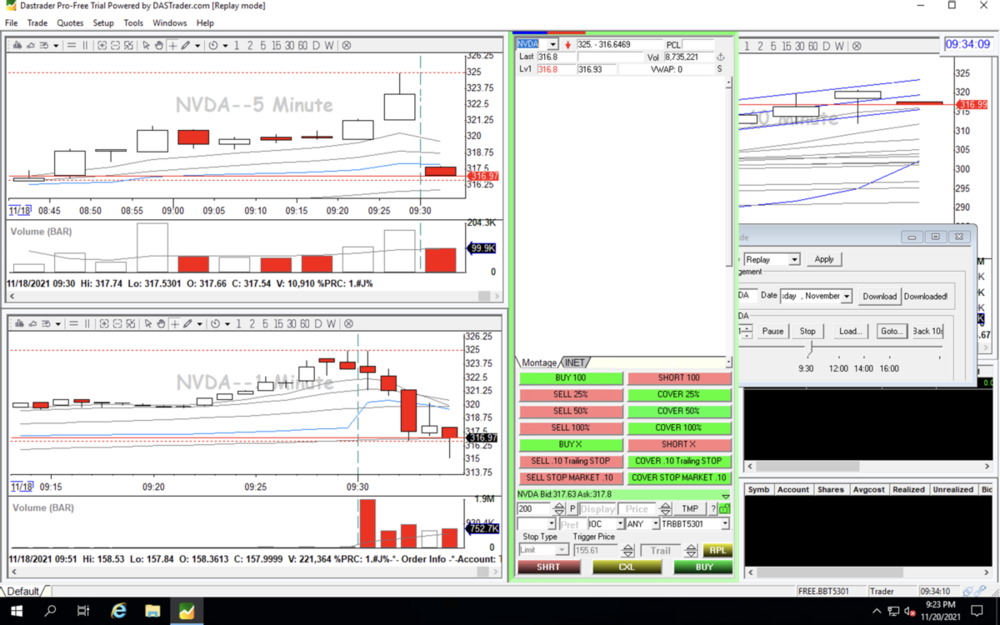Select the hand pan tool on chart toolbar
The width and height of the screenshot is (1000, 625).
pos(159,44)
